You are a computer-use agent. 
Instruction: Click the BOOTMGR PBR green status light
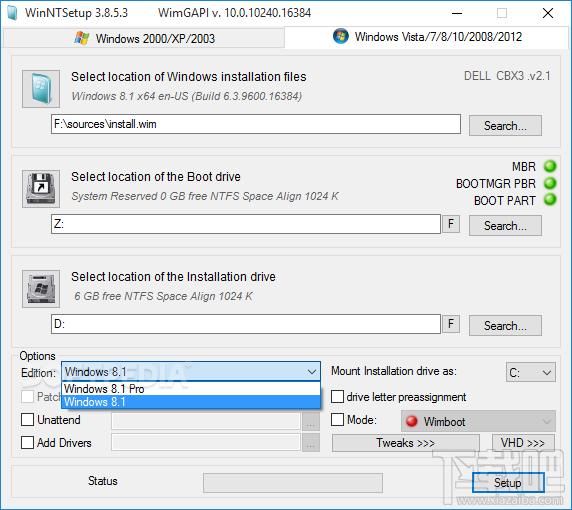point(550,183)
